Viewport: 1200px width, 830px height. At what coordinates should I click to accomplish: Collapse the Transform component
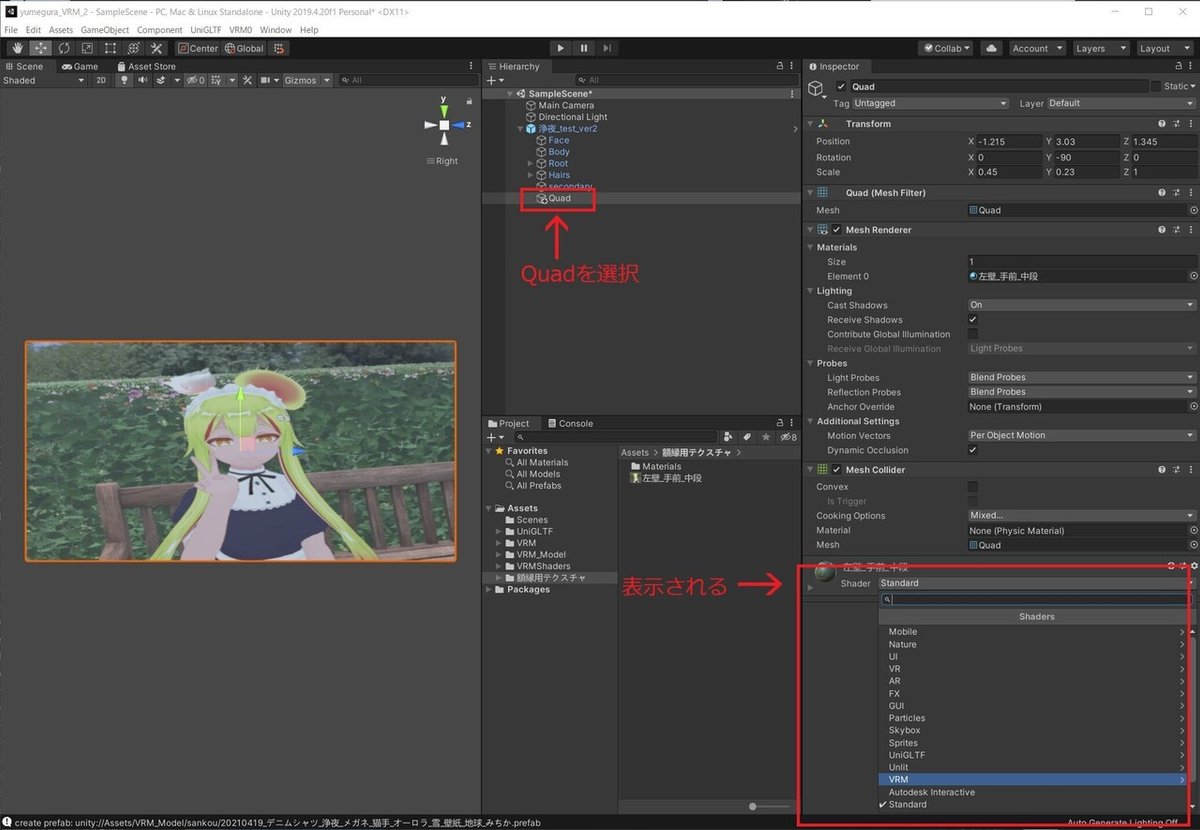810,124
